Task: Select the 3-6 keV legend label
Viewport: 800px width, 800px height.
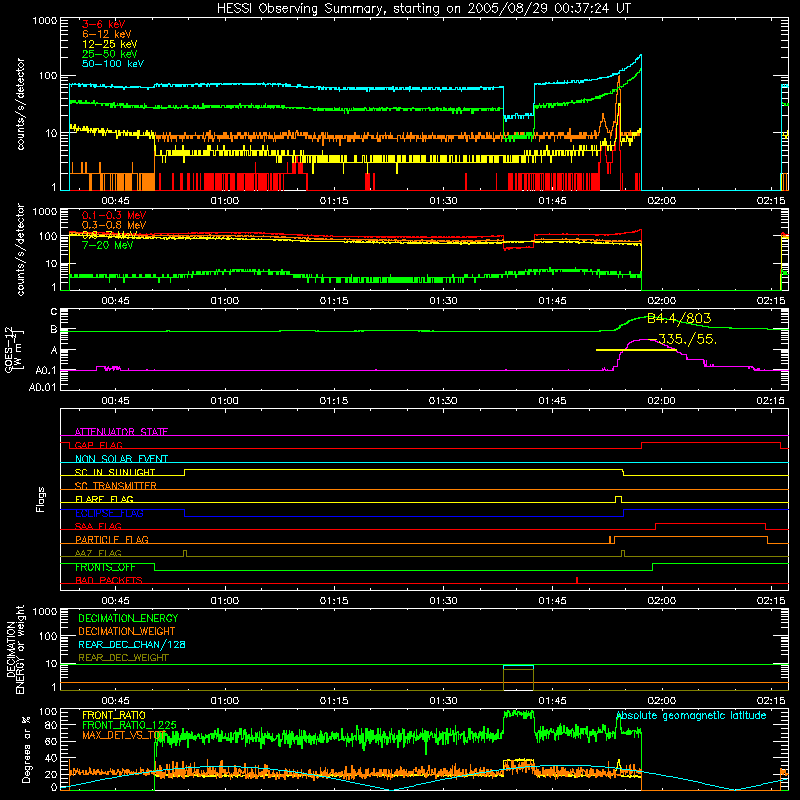Action: tap(104, 24)
